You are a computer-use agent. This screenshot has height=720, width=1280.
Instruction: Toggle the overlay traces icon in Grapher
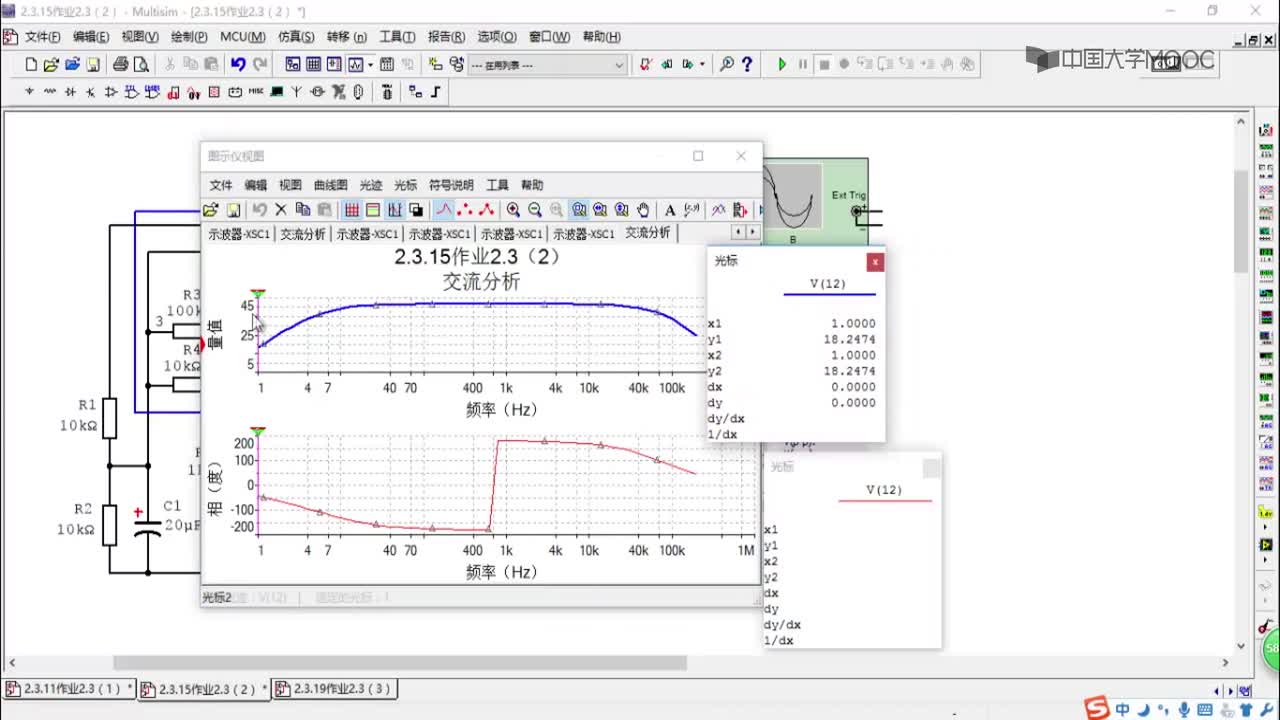coord(718,210)
